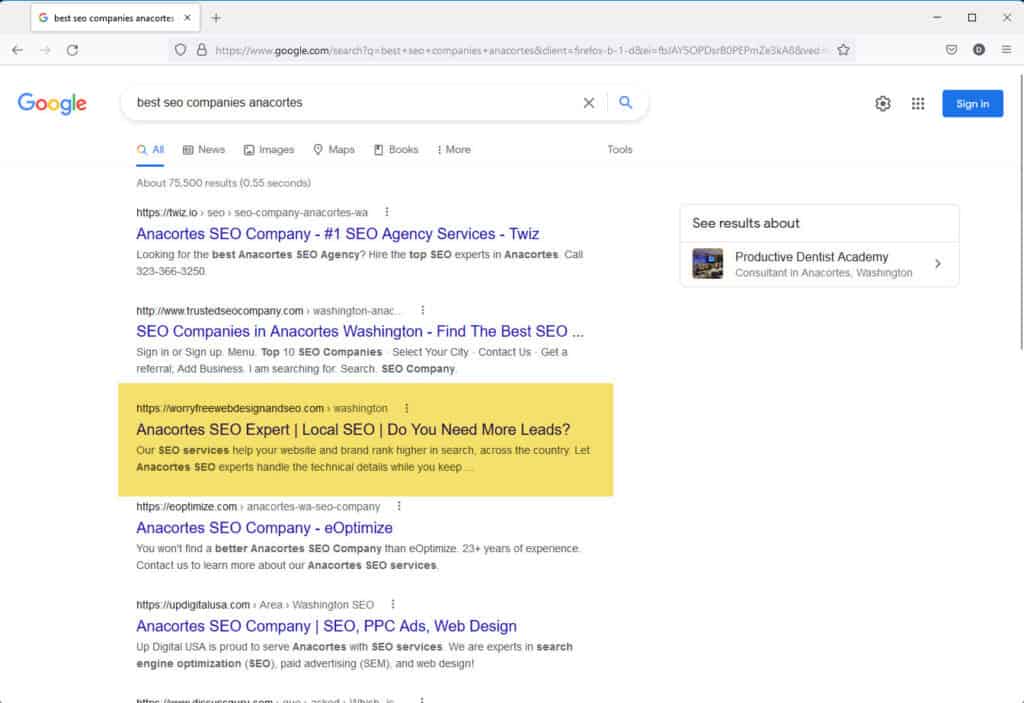Switch to the News tab
1024x703 pixels.
click(204, 150)
